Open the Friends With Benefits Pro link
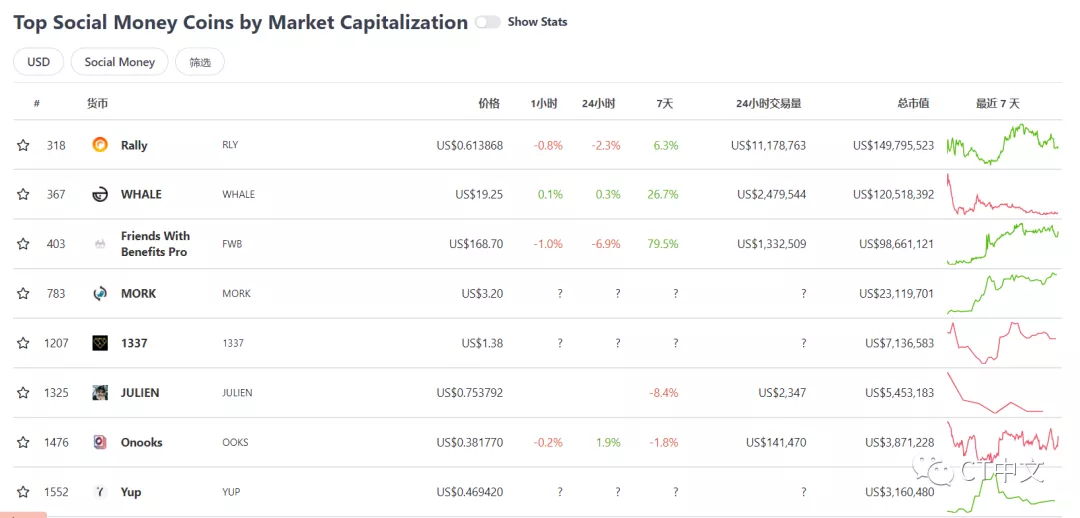The height and width of the screenshot is (518, 1080). [x=155, y=244]
